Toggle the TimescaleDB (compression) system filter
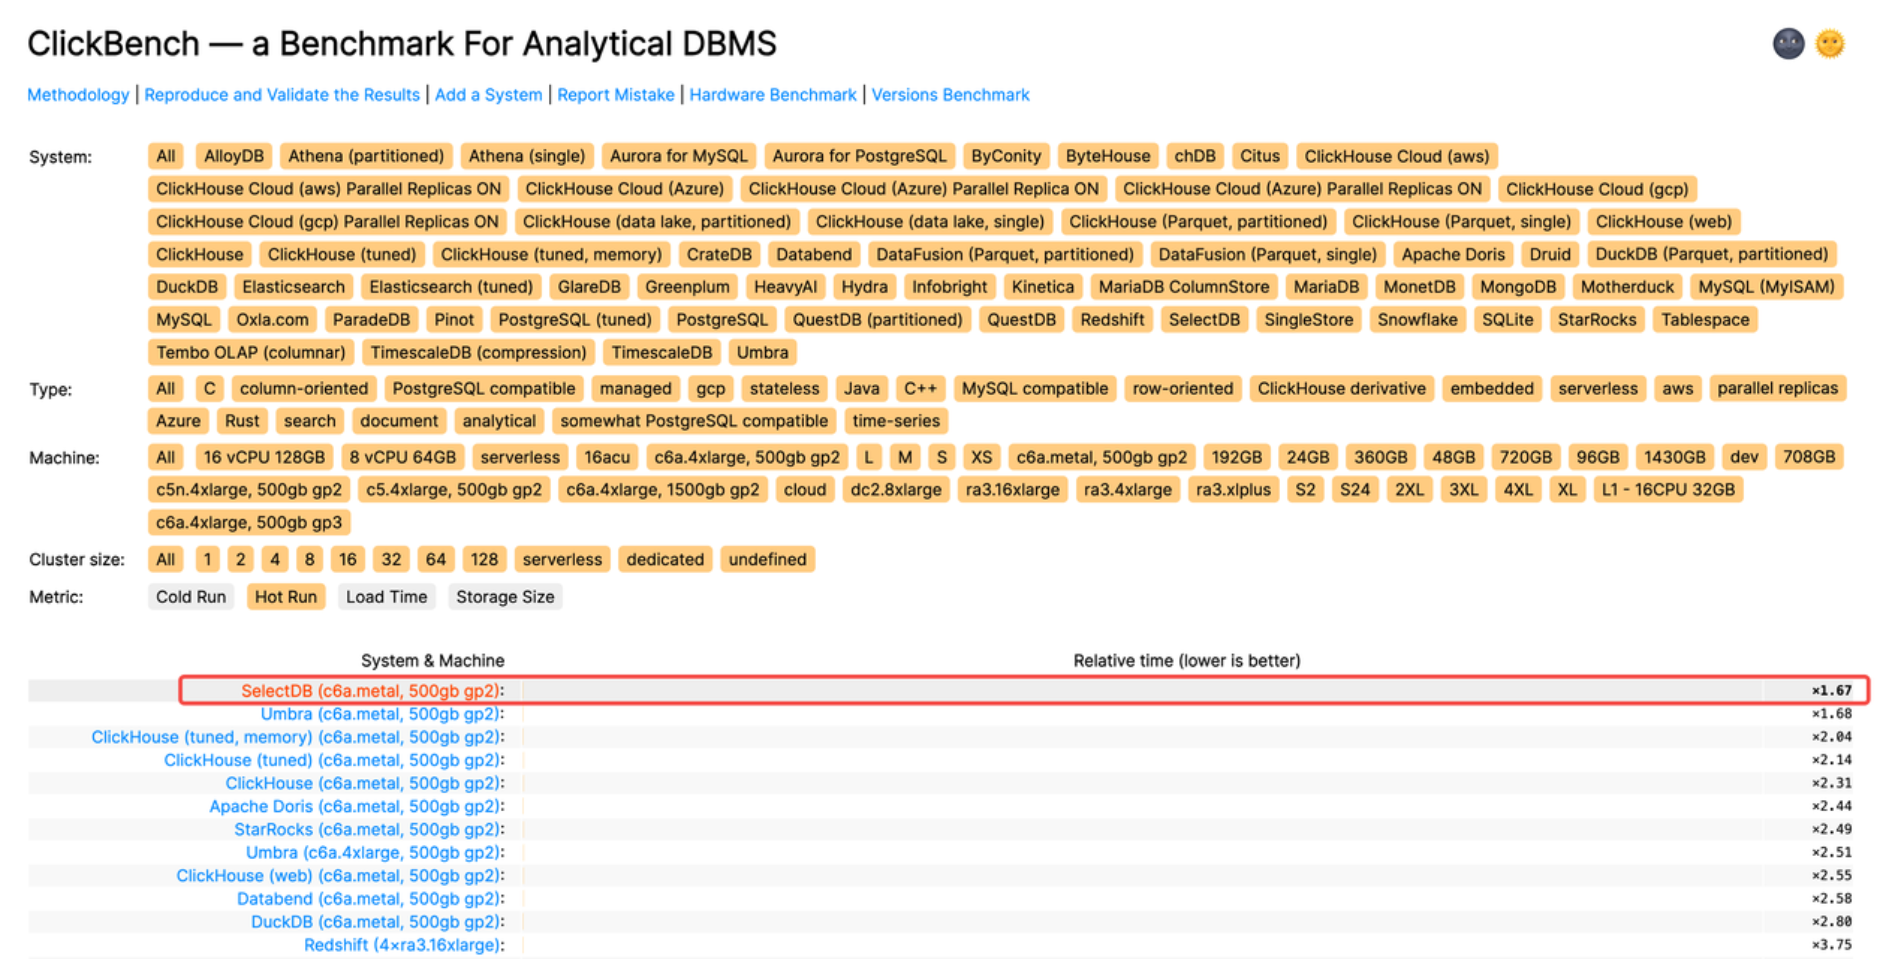Image resolution: width=1896 pixels, height=966 pixels. coord(479,353)
